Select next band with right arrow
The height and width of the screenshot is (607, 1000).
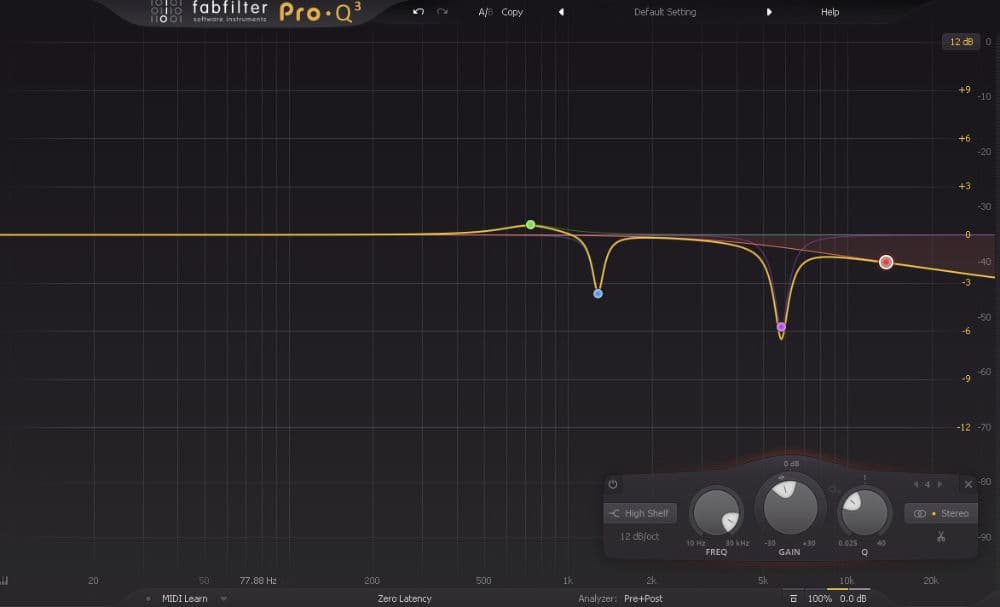[940, 485]
